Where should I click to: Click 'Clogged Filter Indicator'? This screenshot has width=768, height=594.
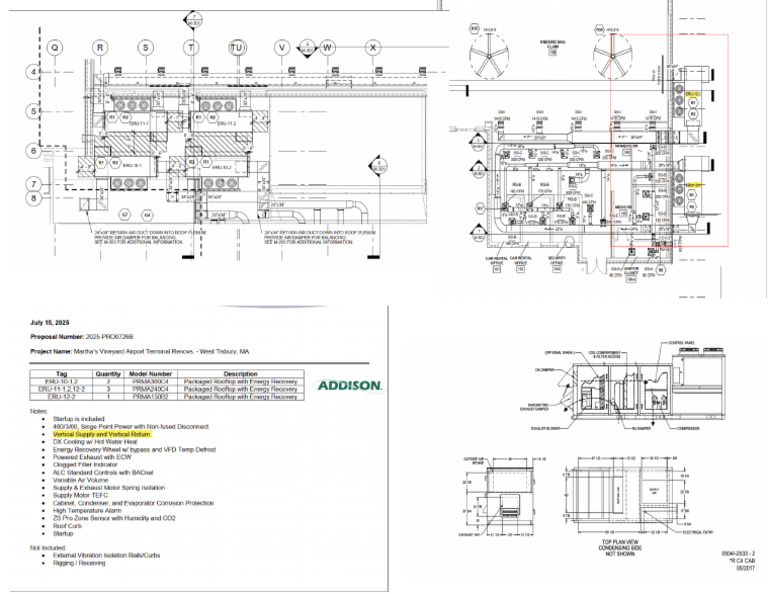click(85, 465)
